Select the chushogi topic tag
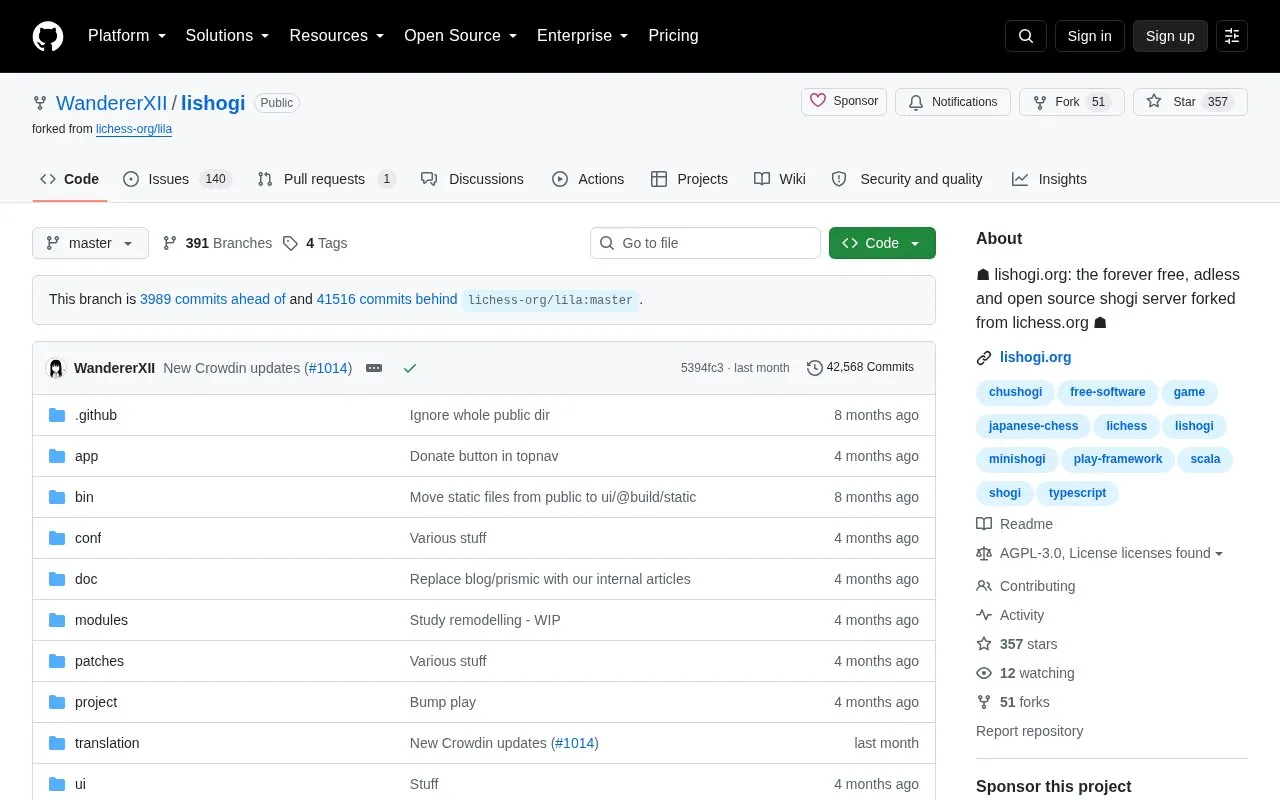1280x800 pixels. click(x=1015, y=392)
